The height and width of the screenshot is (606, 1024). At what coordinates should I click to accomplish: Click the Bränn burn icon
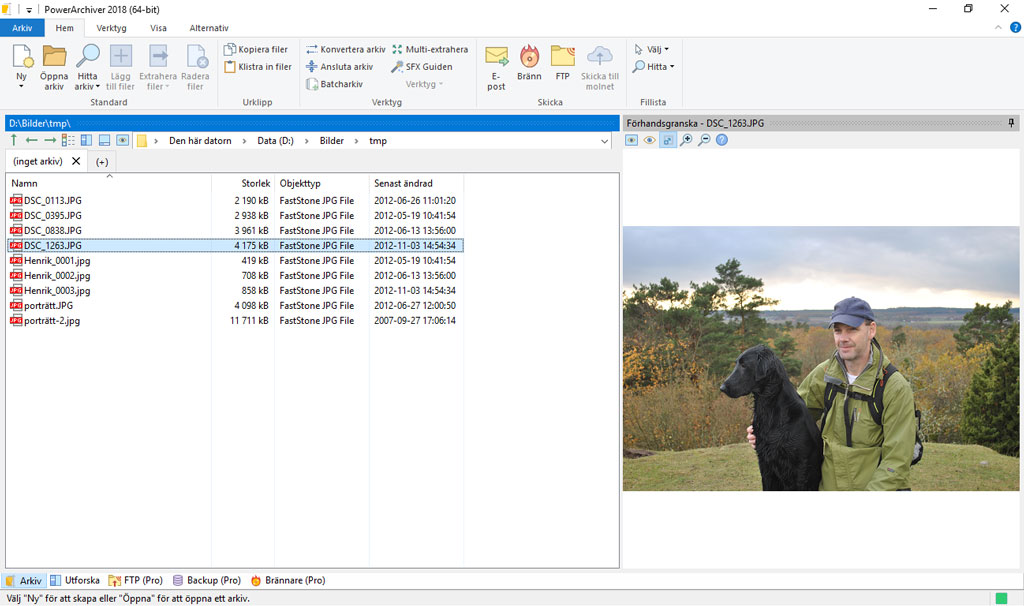coord(529,56)
